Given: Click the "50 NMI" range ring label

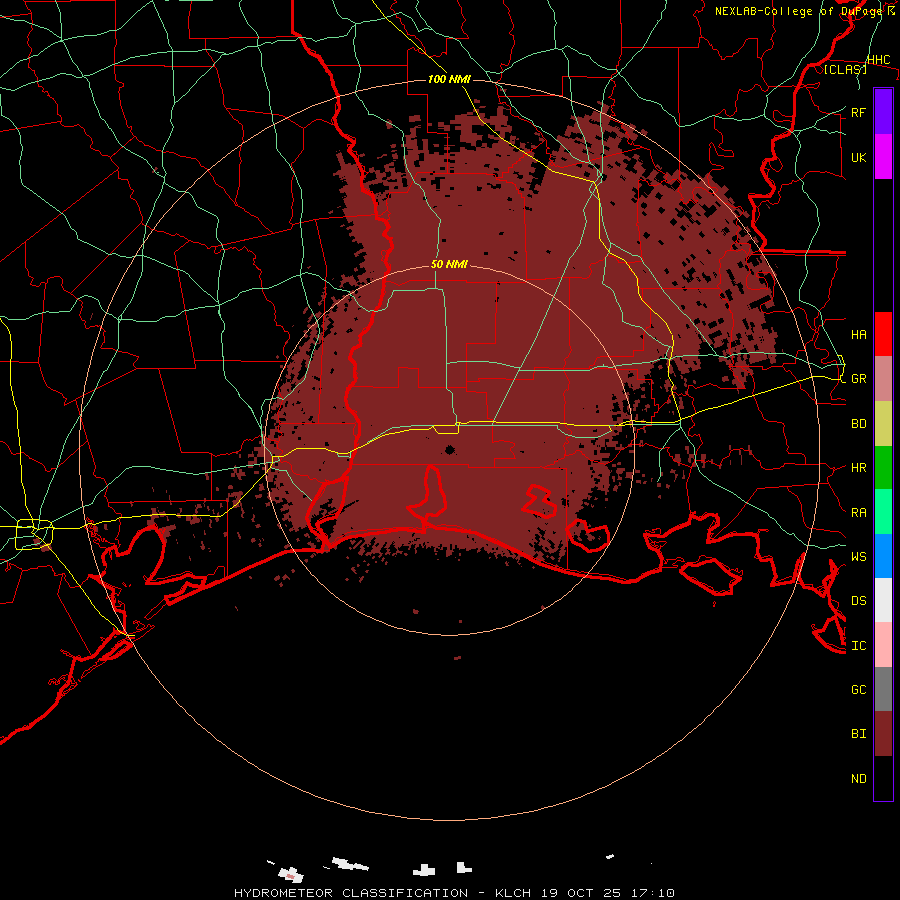Looking at the screenshot, I should pyautogui.click(x=449, y=264).
